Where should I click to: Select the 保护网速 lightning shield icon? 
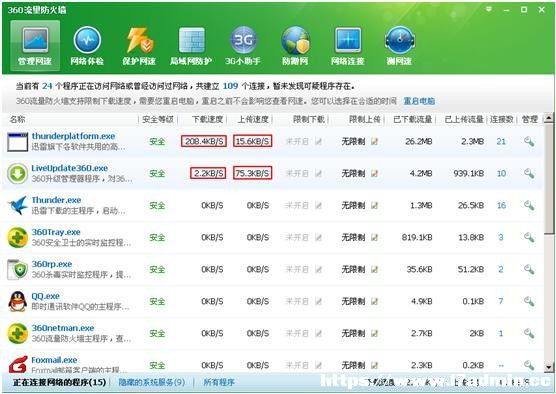pos(139,45)
